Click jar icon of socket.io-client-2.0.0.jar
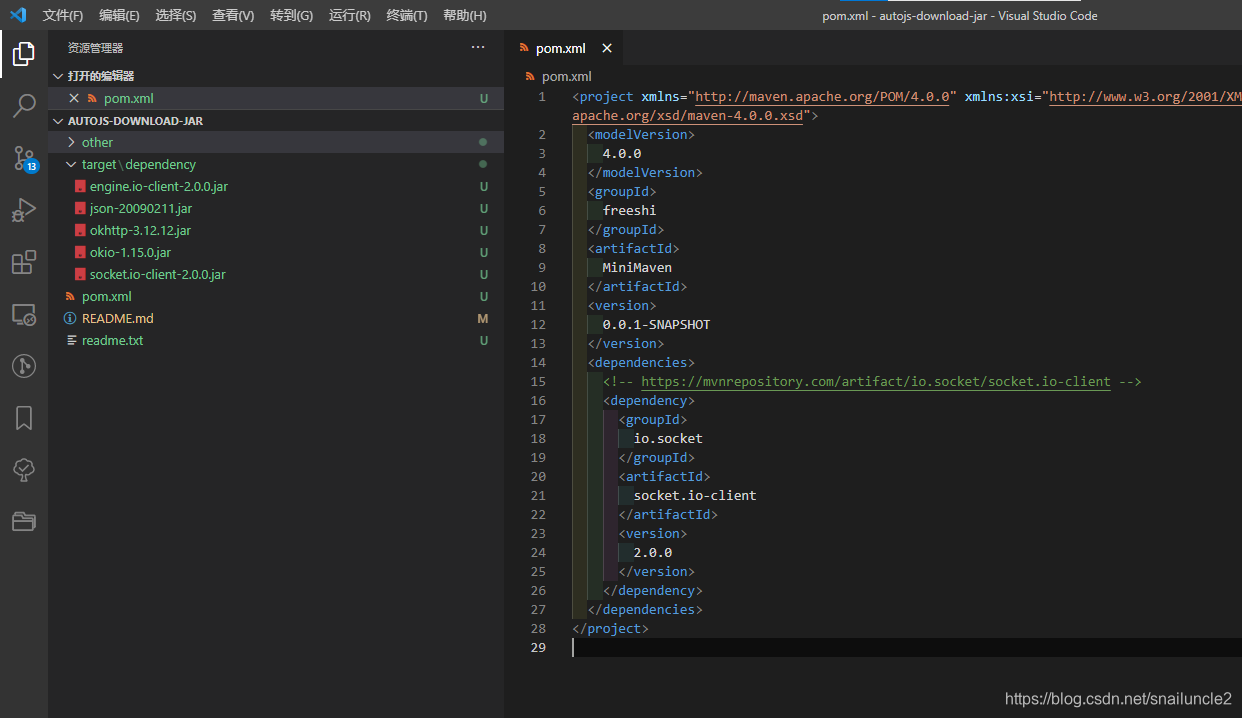Viewport: 1242px width, 718px height. click(80, 274)
